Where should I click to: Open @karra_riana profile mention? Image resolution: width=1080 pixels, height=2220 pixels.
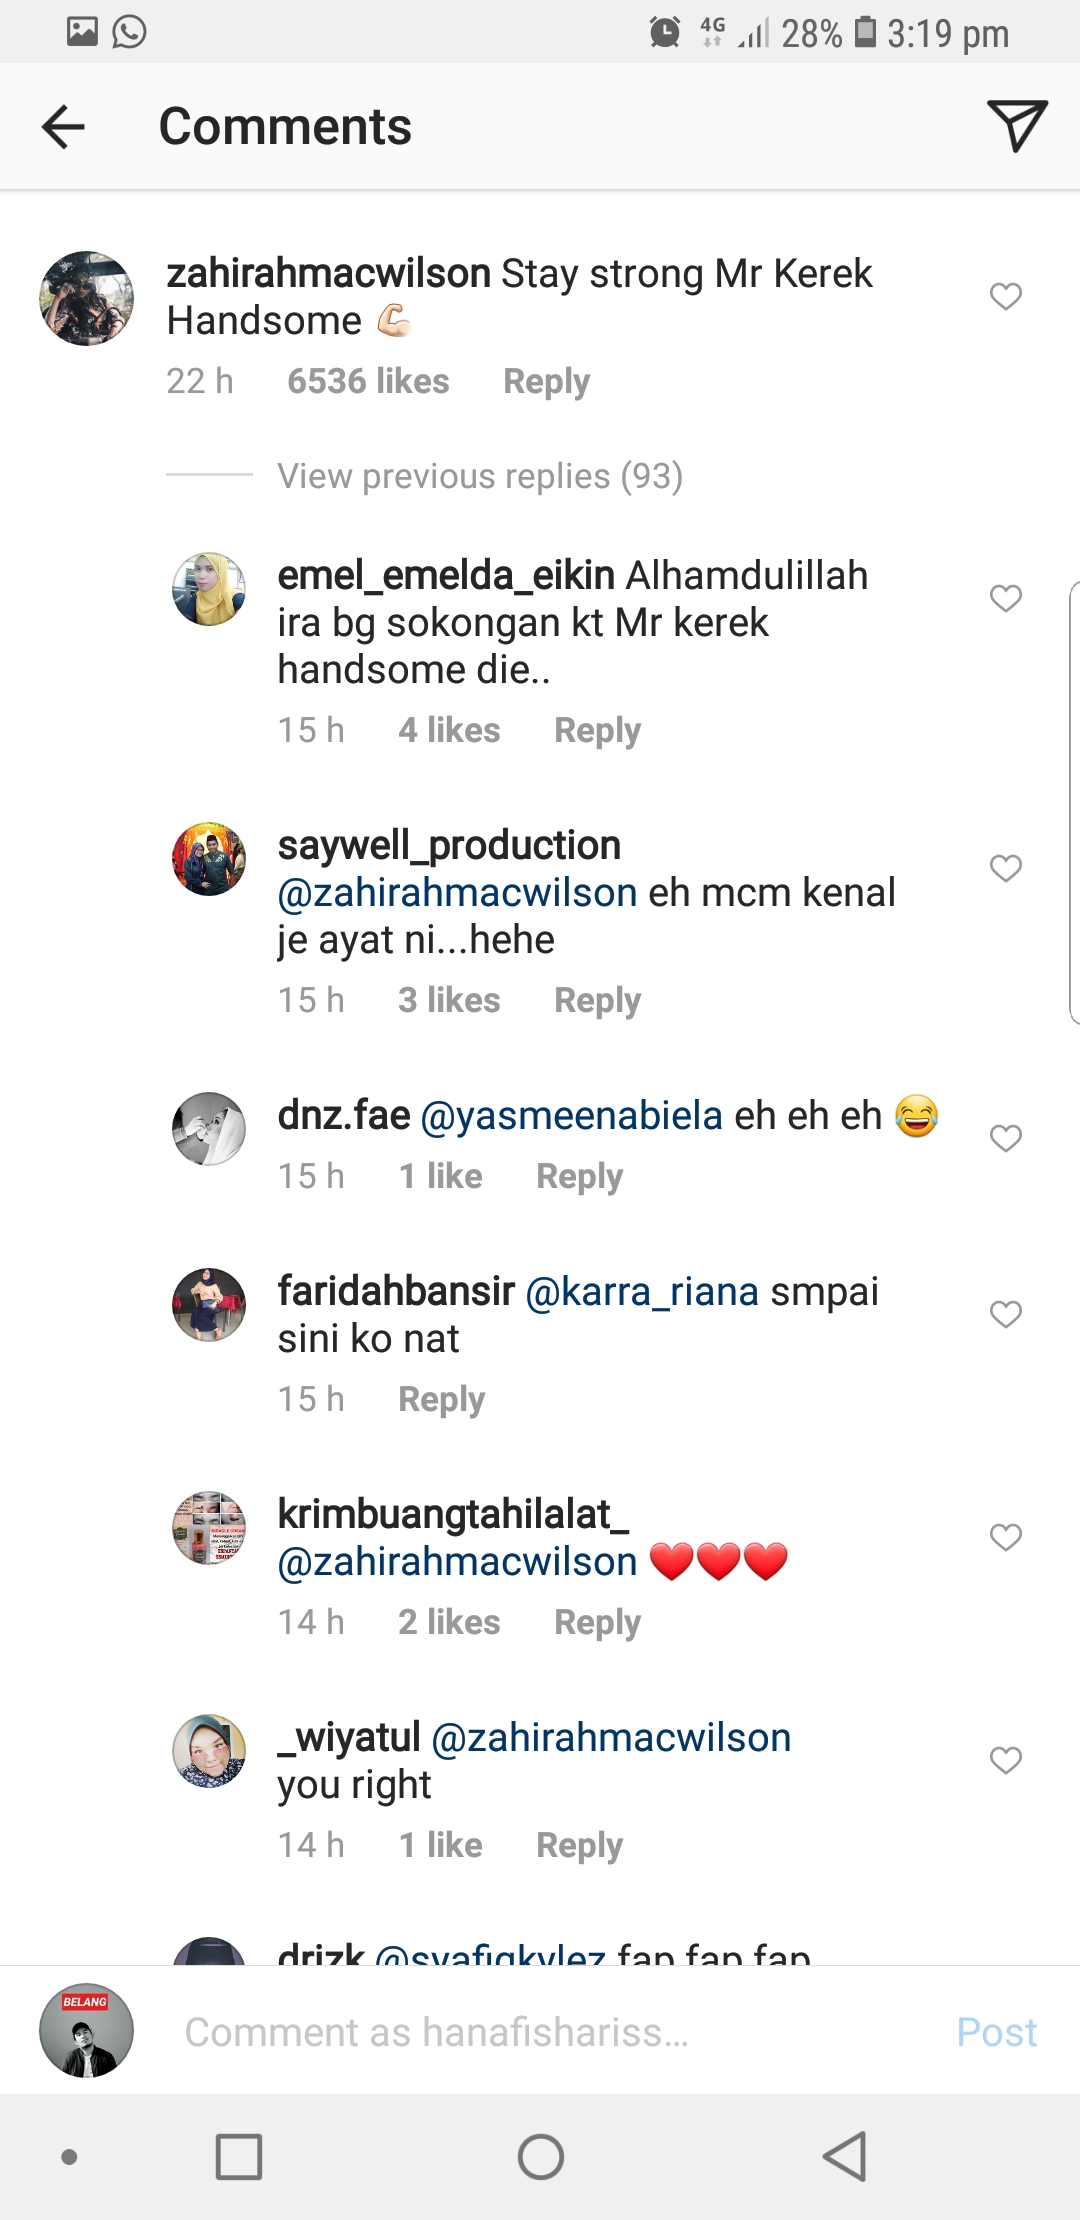coord(641,1292)
